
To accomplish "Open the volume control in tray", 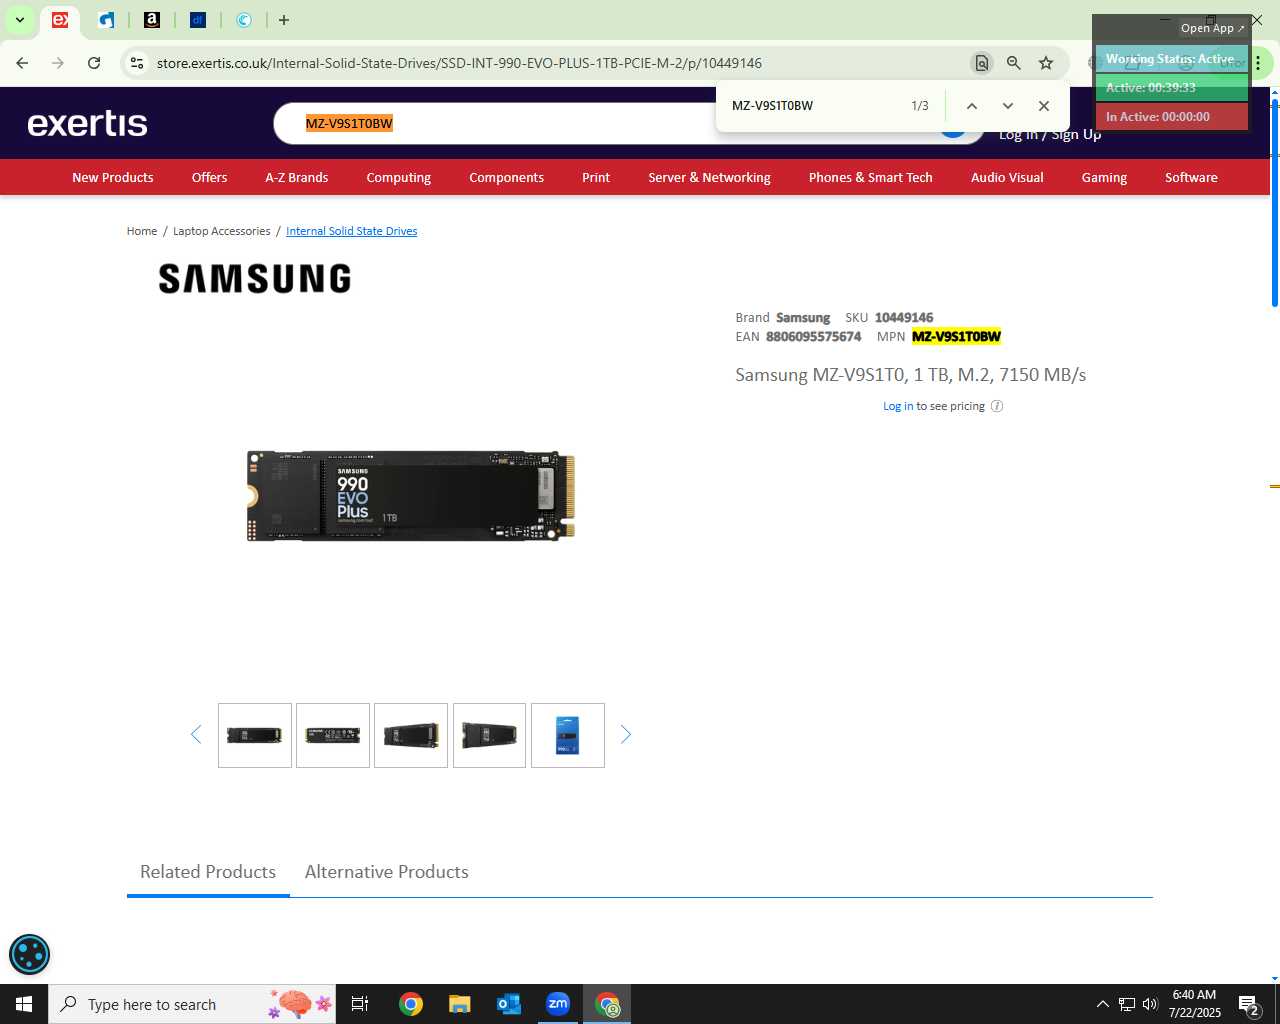I will pos(1150,1004).
